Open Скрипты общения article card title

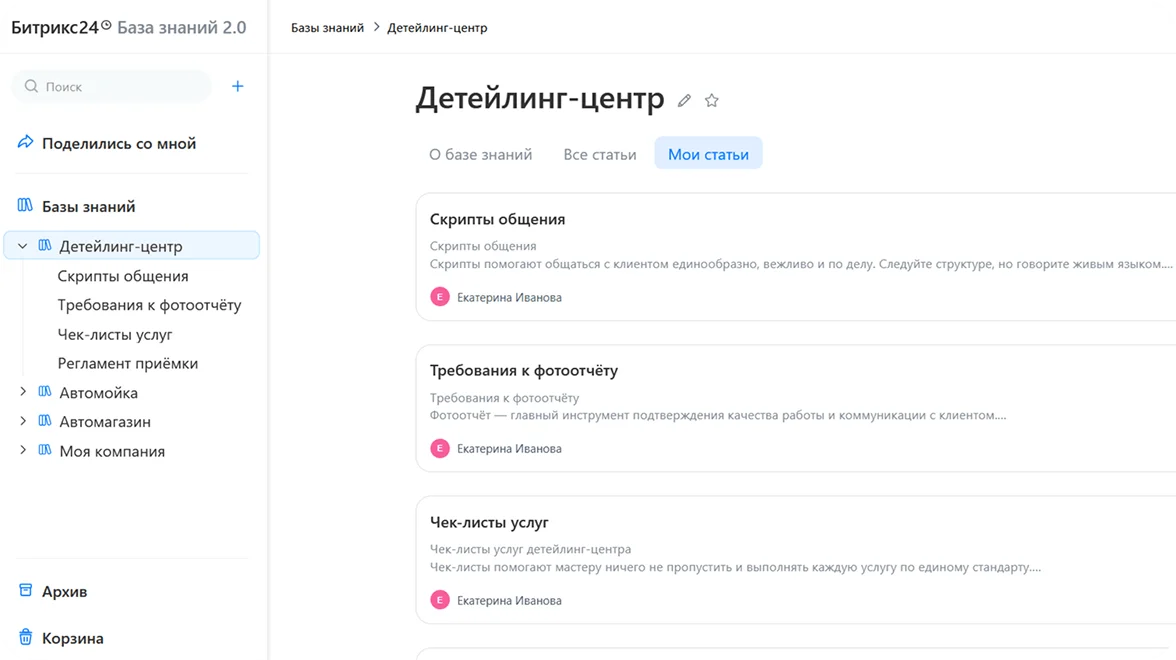point(497,219)
